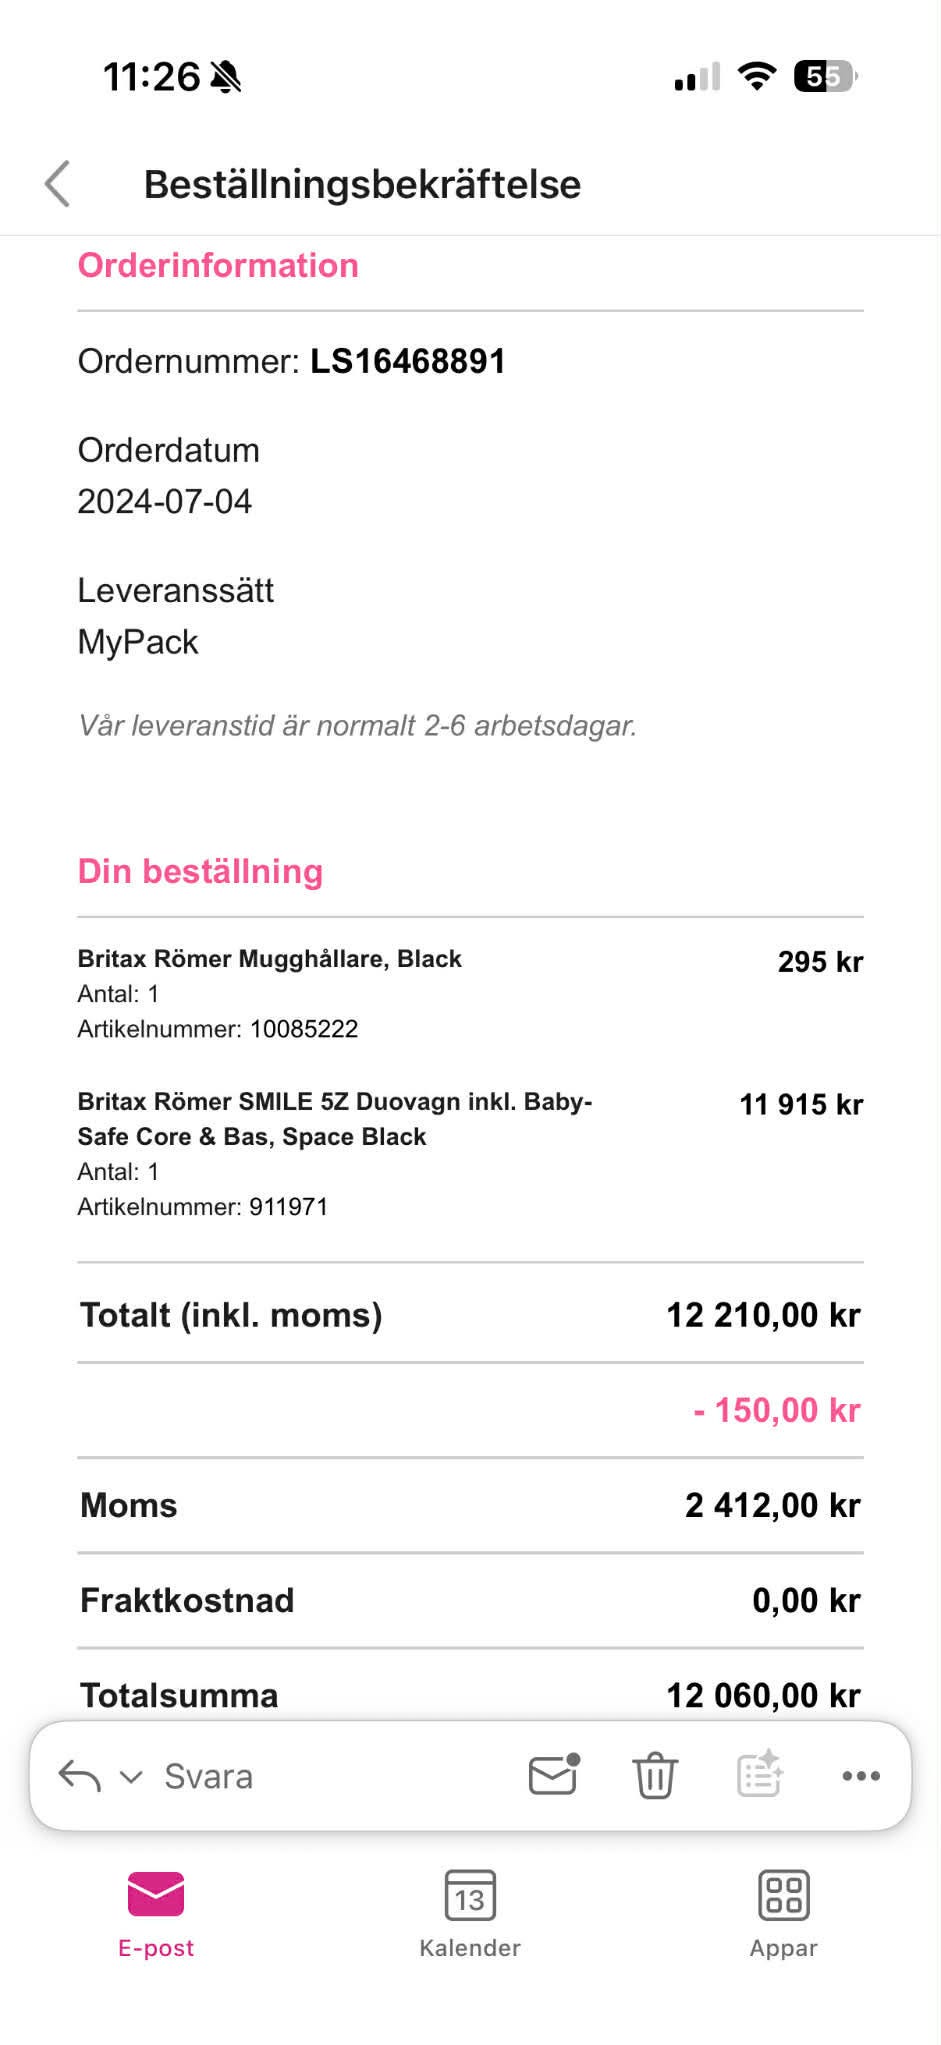Tap the Britax Römer Mugghållare, Black item
This screenshot has width=941, height=2045.
pyautogui.click(x=270, y=959)
